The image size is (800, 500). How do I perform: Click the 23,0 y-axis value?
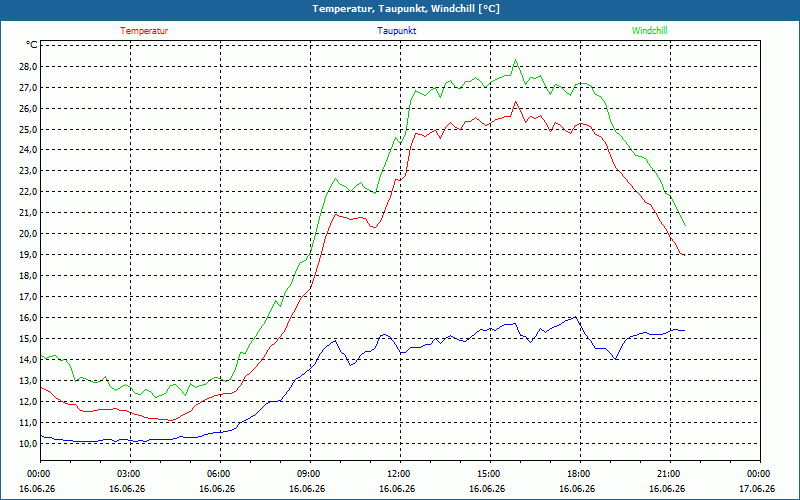(x=28, y=171)
